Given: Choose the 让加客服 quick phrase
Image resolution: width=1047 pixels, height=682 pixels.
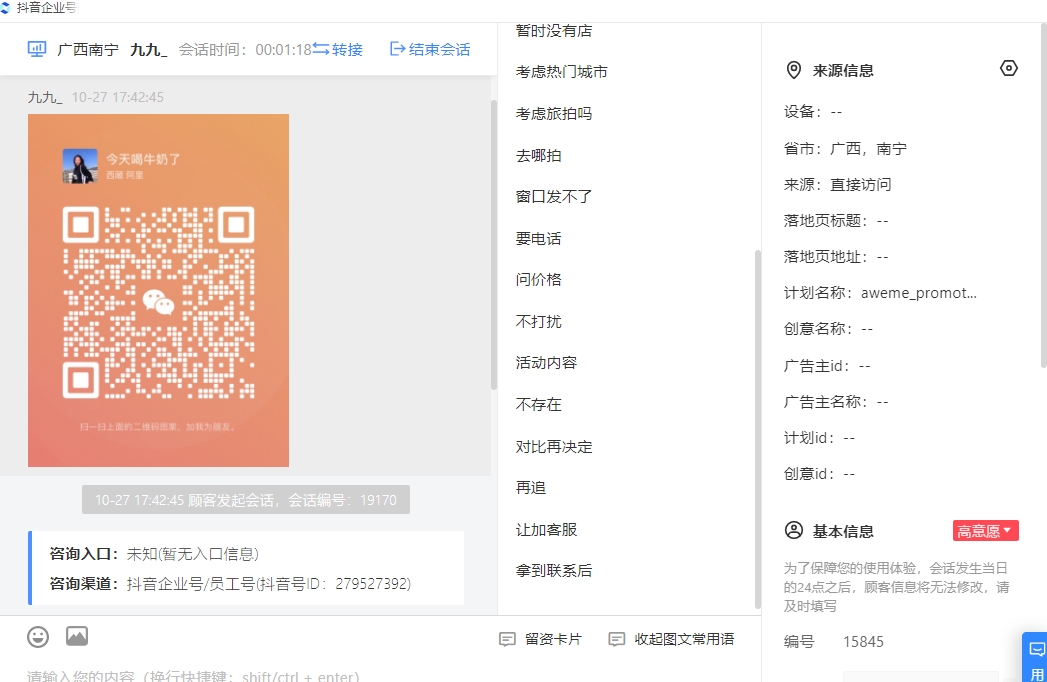Looking at the screenshot, I should point(546,530).
